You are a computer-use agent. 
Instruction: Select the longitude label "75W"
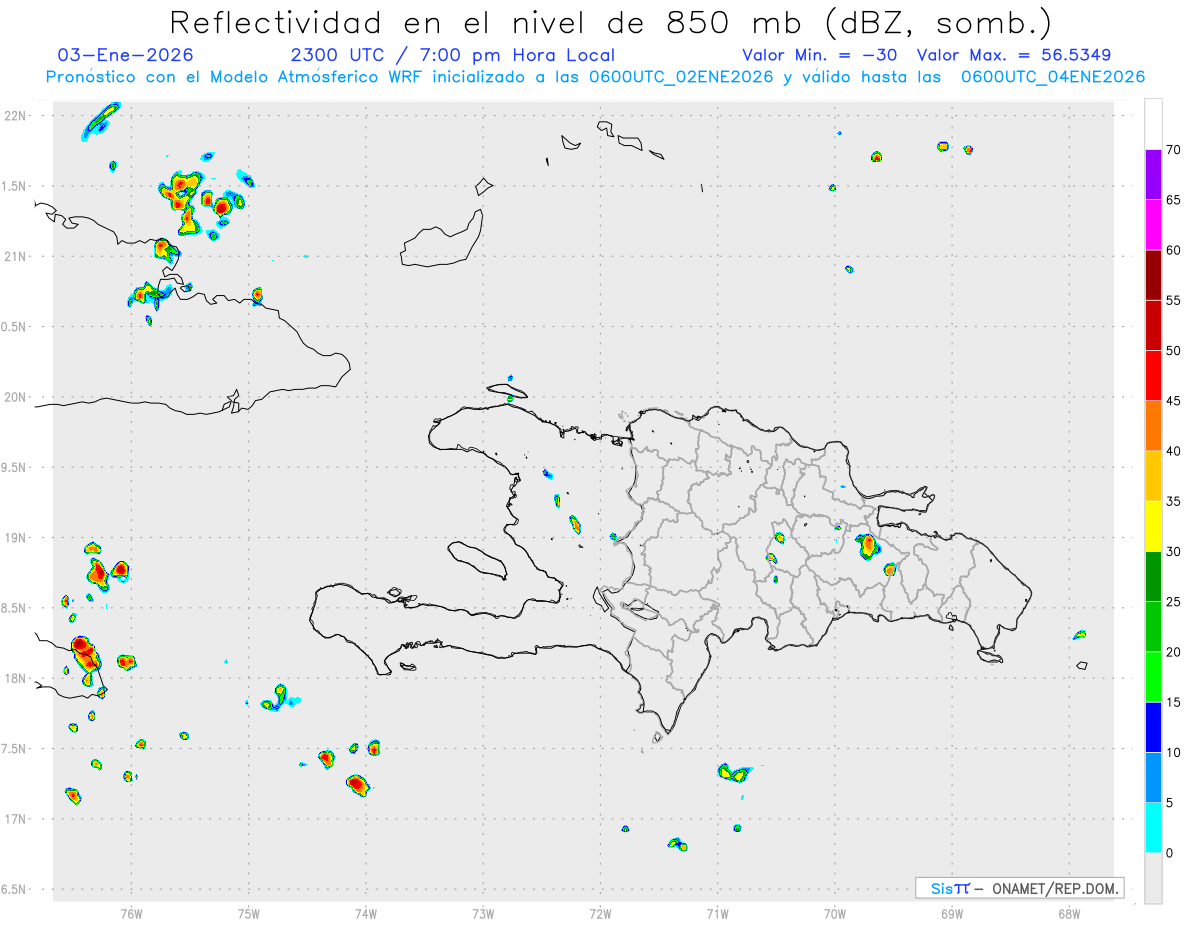pos(249,913)
